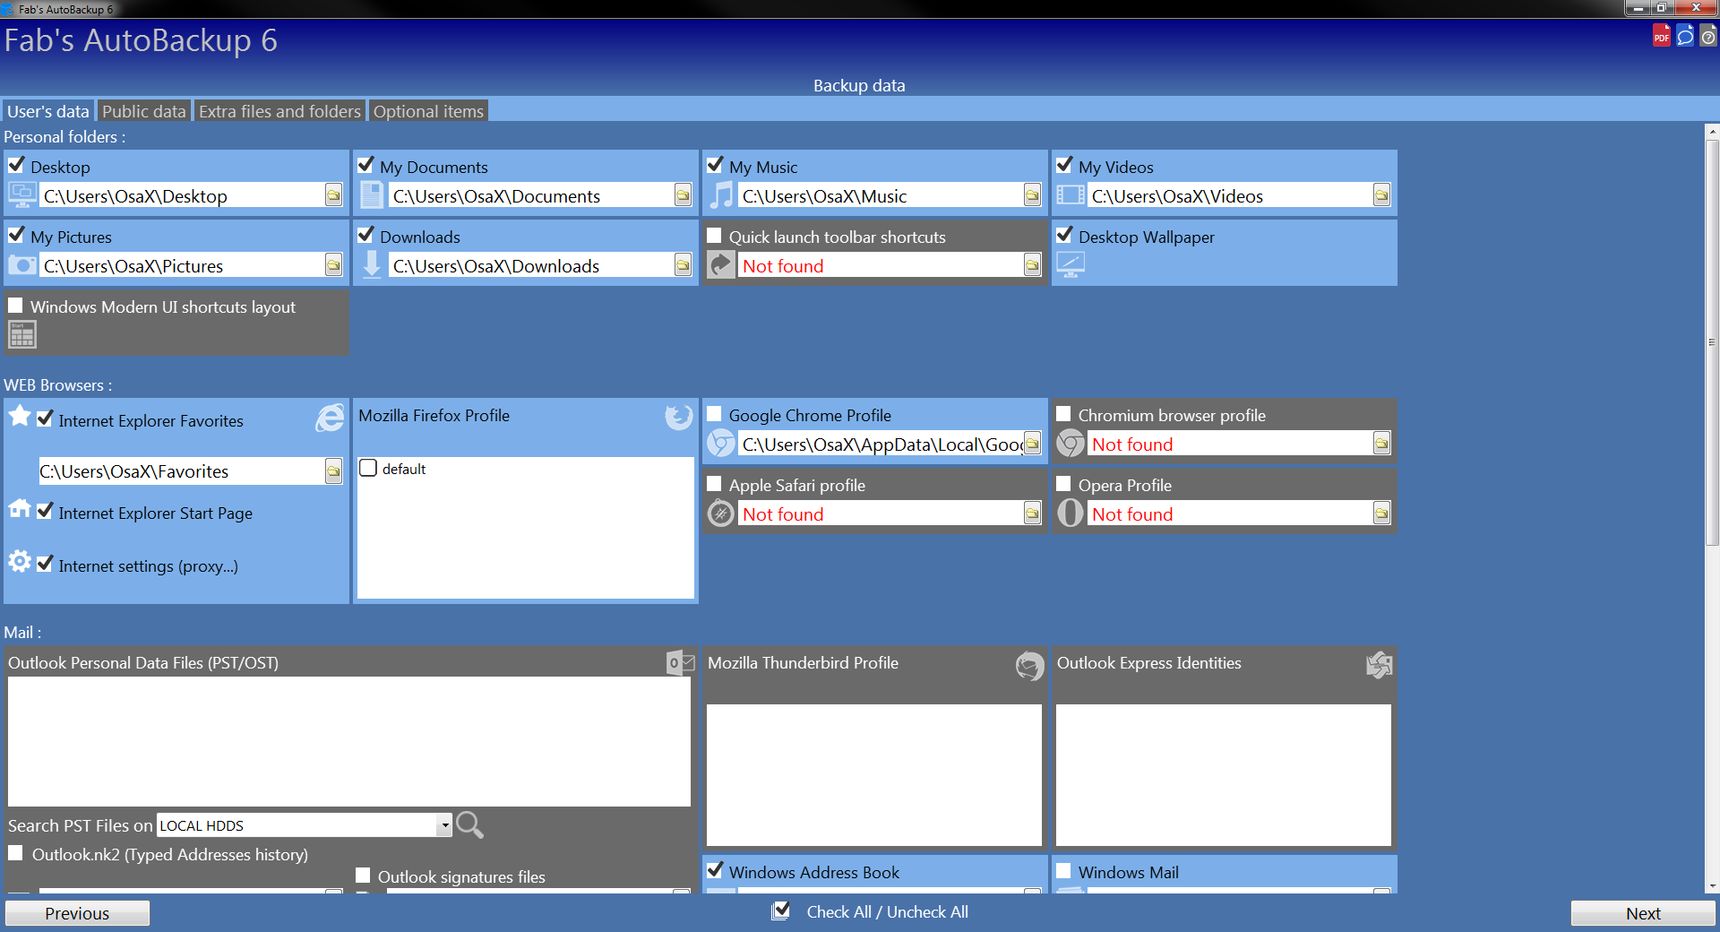1720x932 pixels.
Task: Click the question mark help icon
Action: 1708,37
